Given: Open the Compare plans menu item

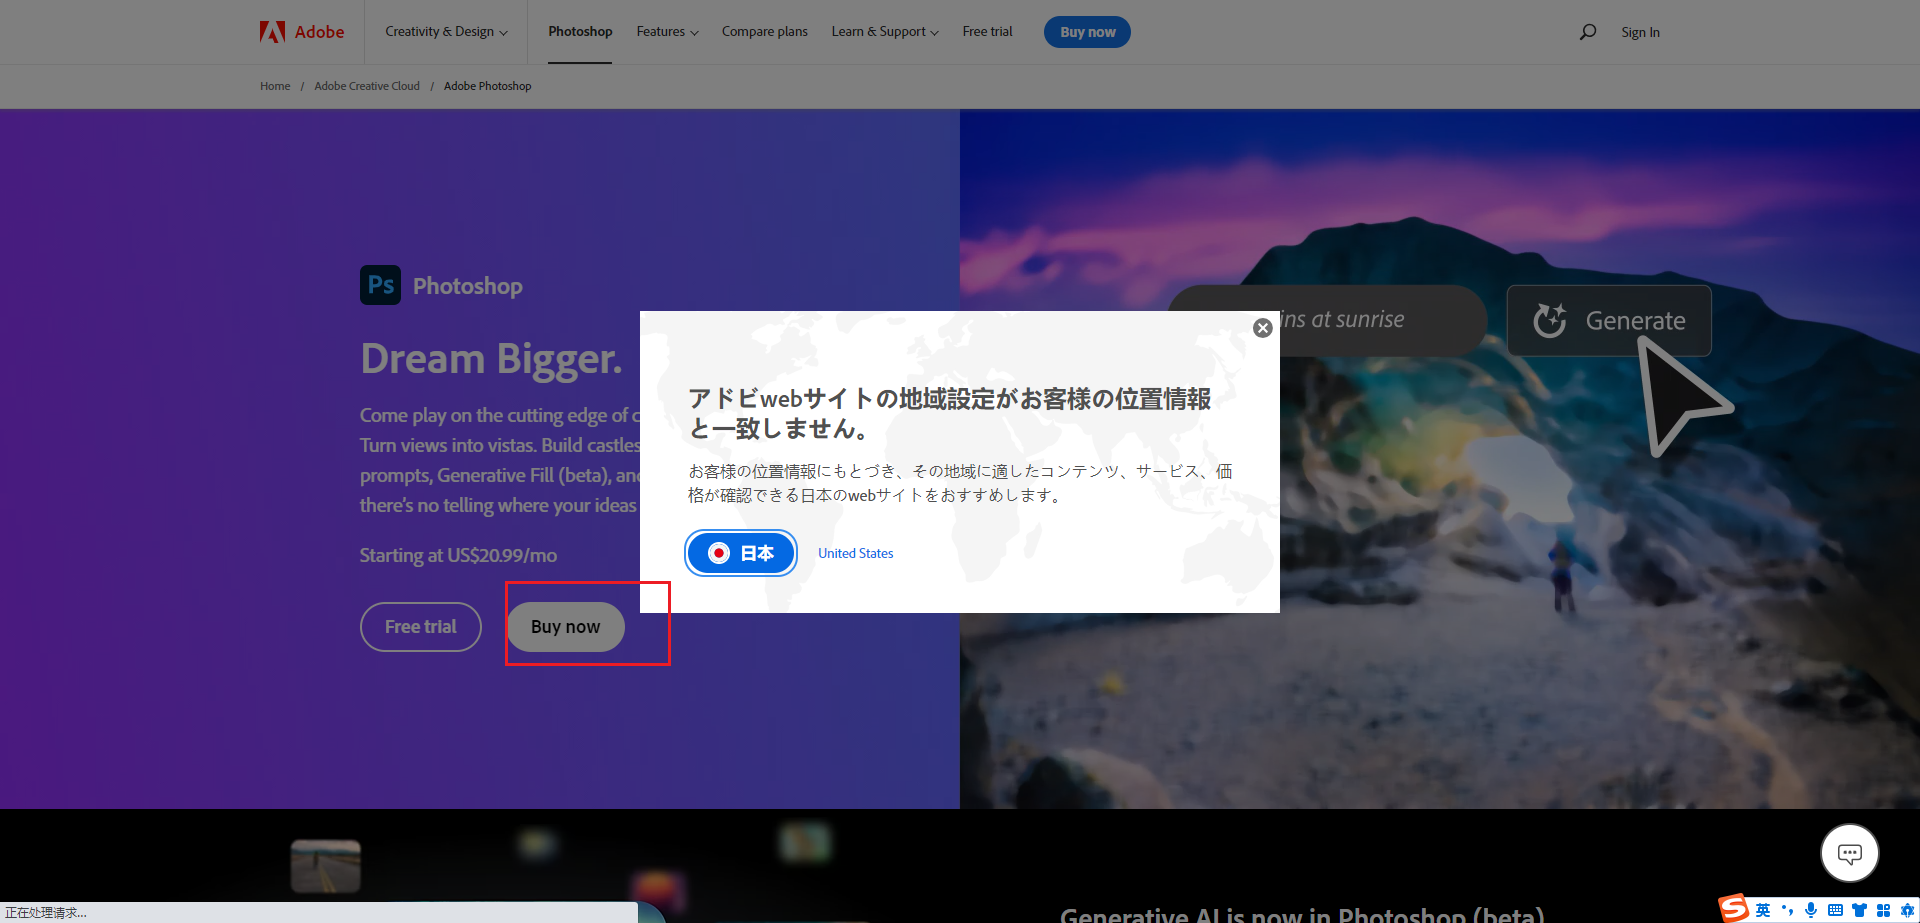Looking at the screenshot, I should click(764, 32).
